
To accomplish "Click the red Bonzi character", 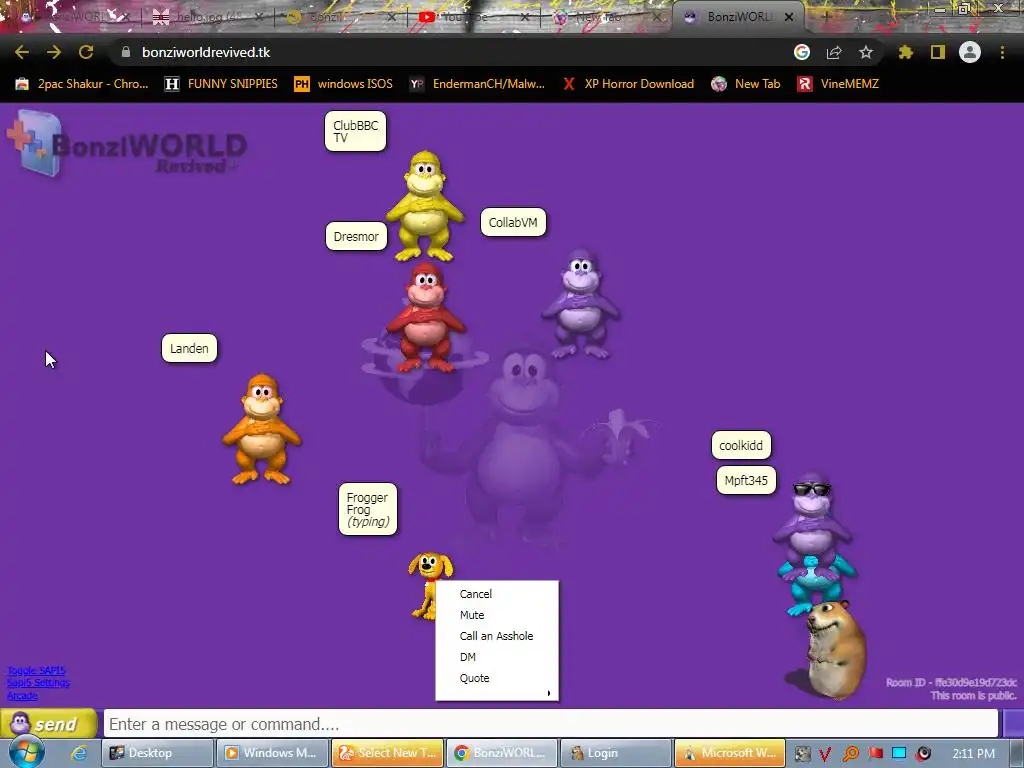I will (x=426, y=317).
